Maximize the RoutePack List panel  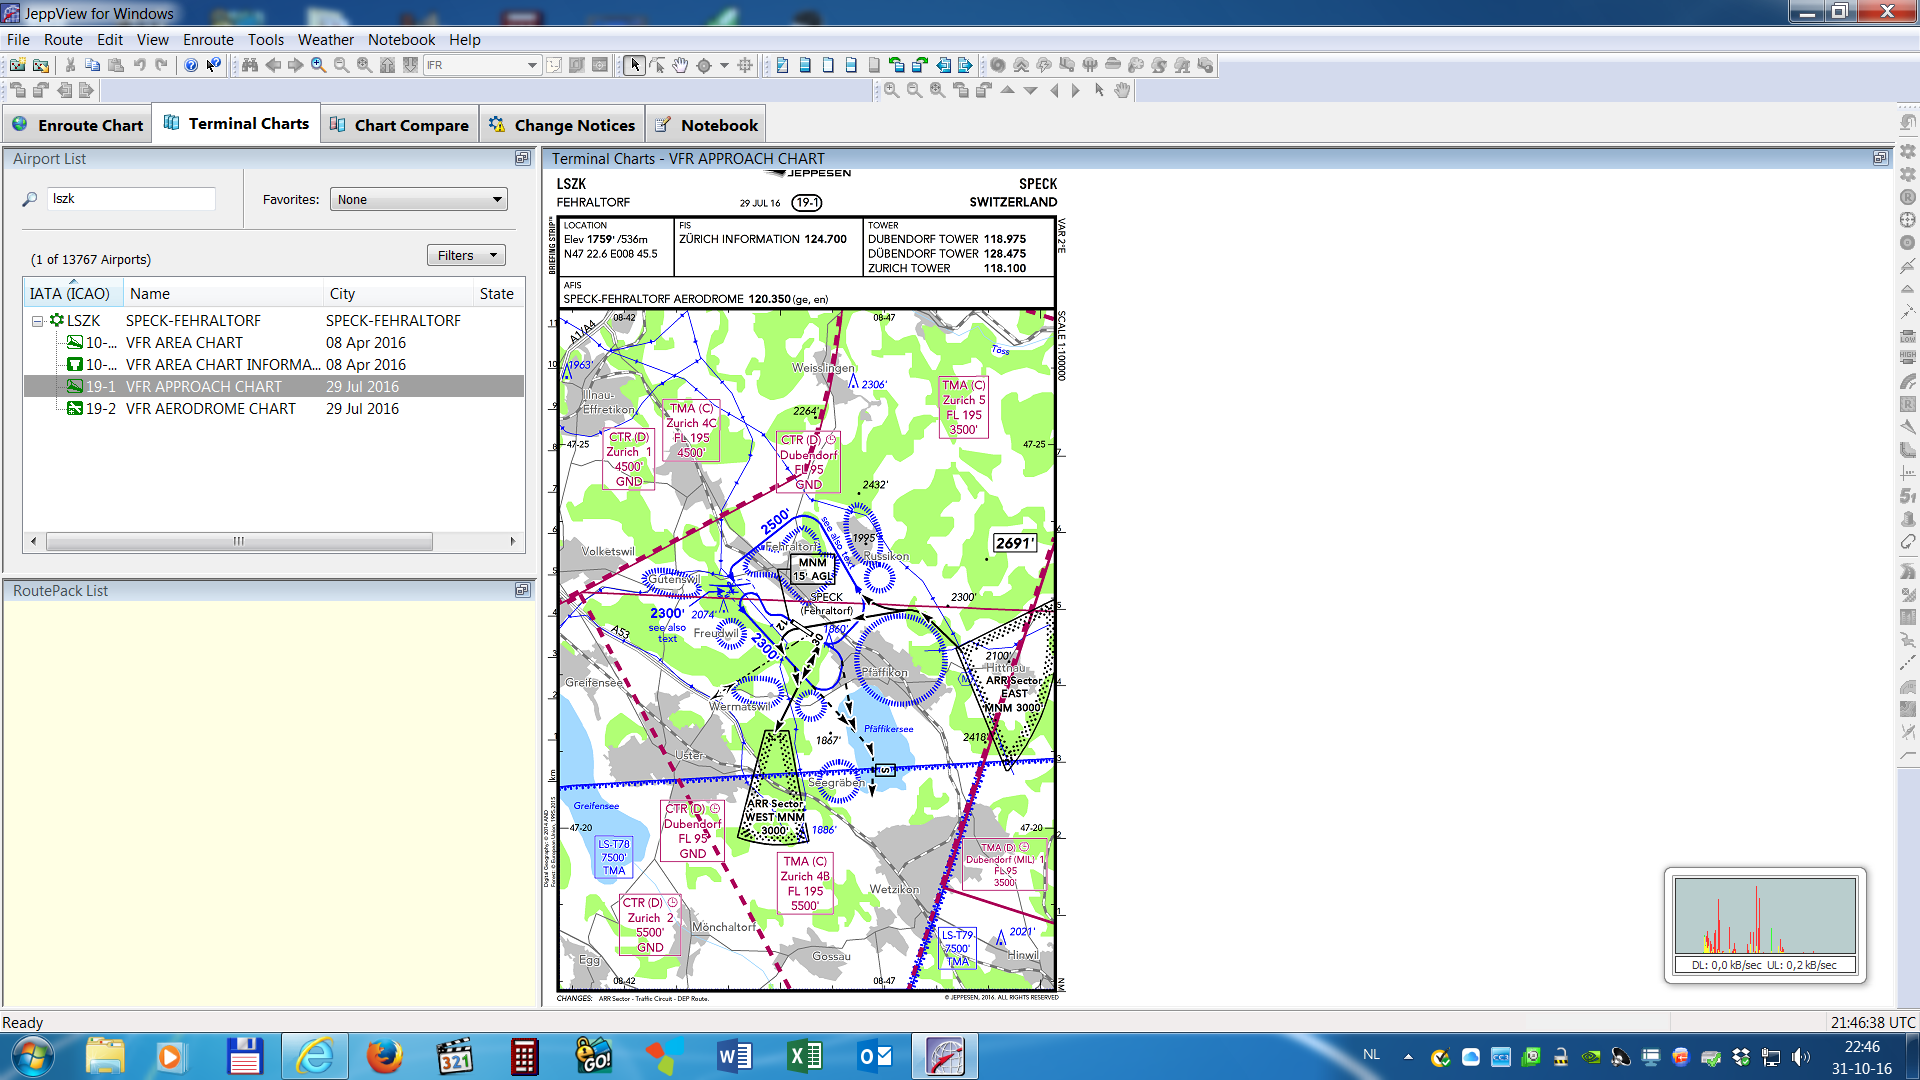tap(522, 590)
